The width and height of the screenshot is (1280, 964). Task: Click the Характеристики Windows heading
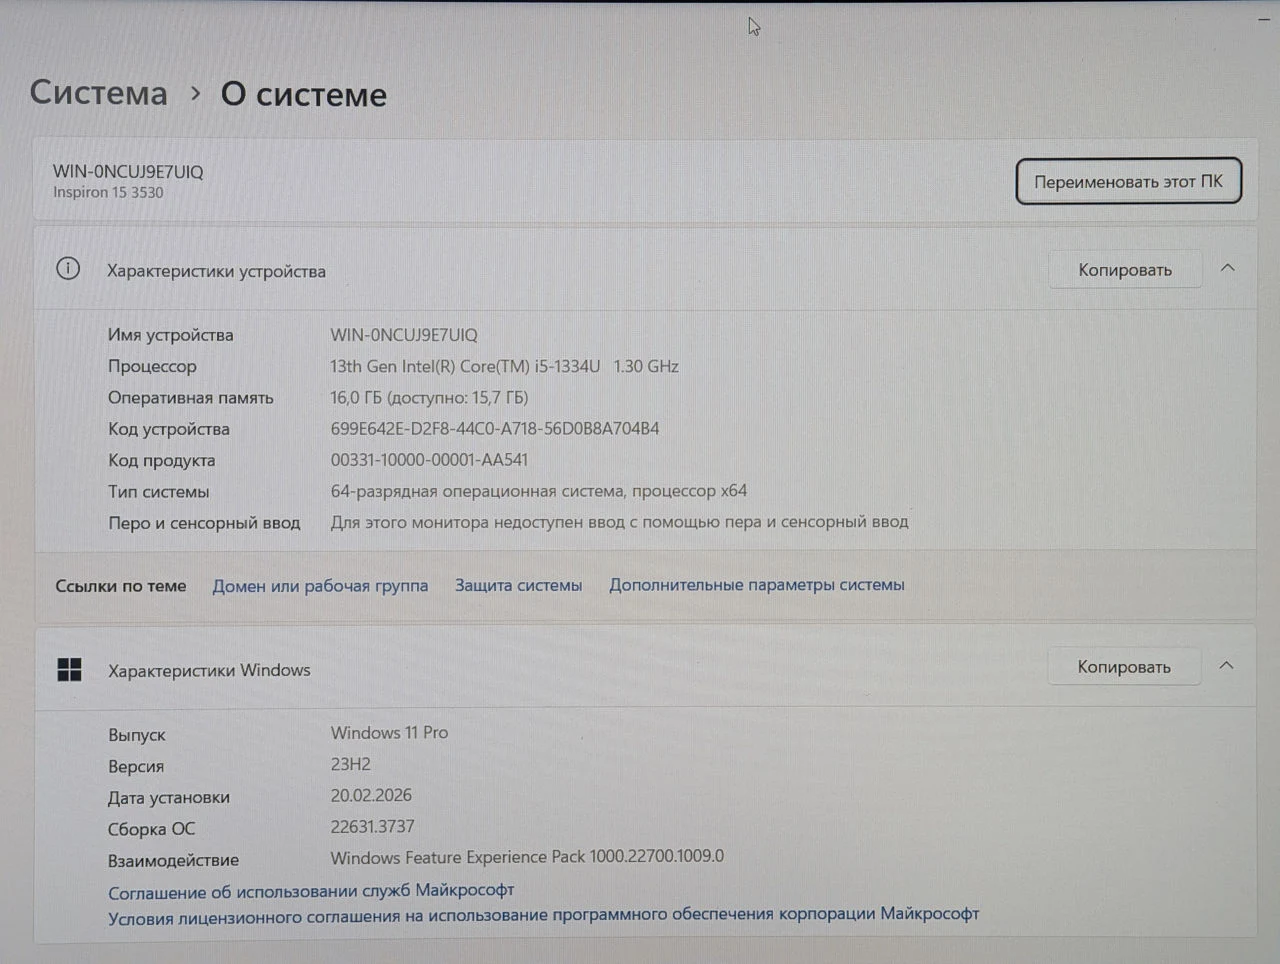coord(209,670)
